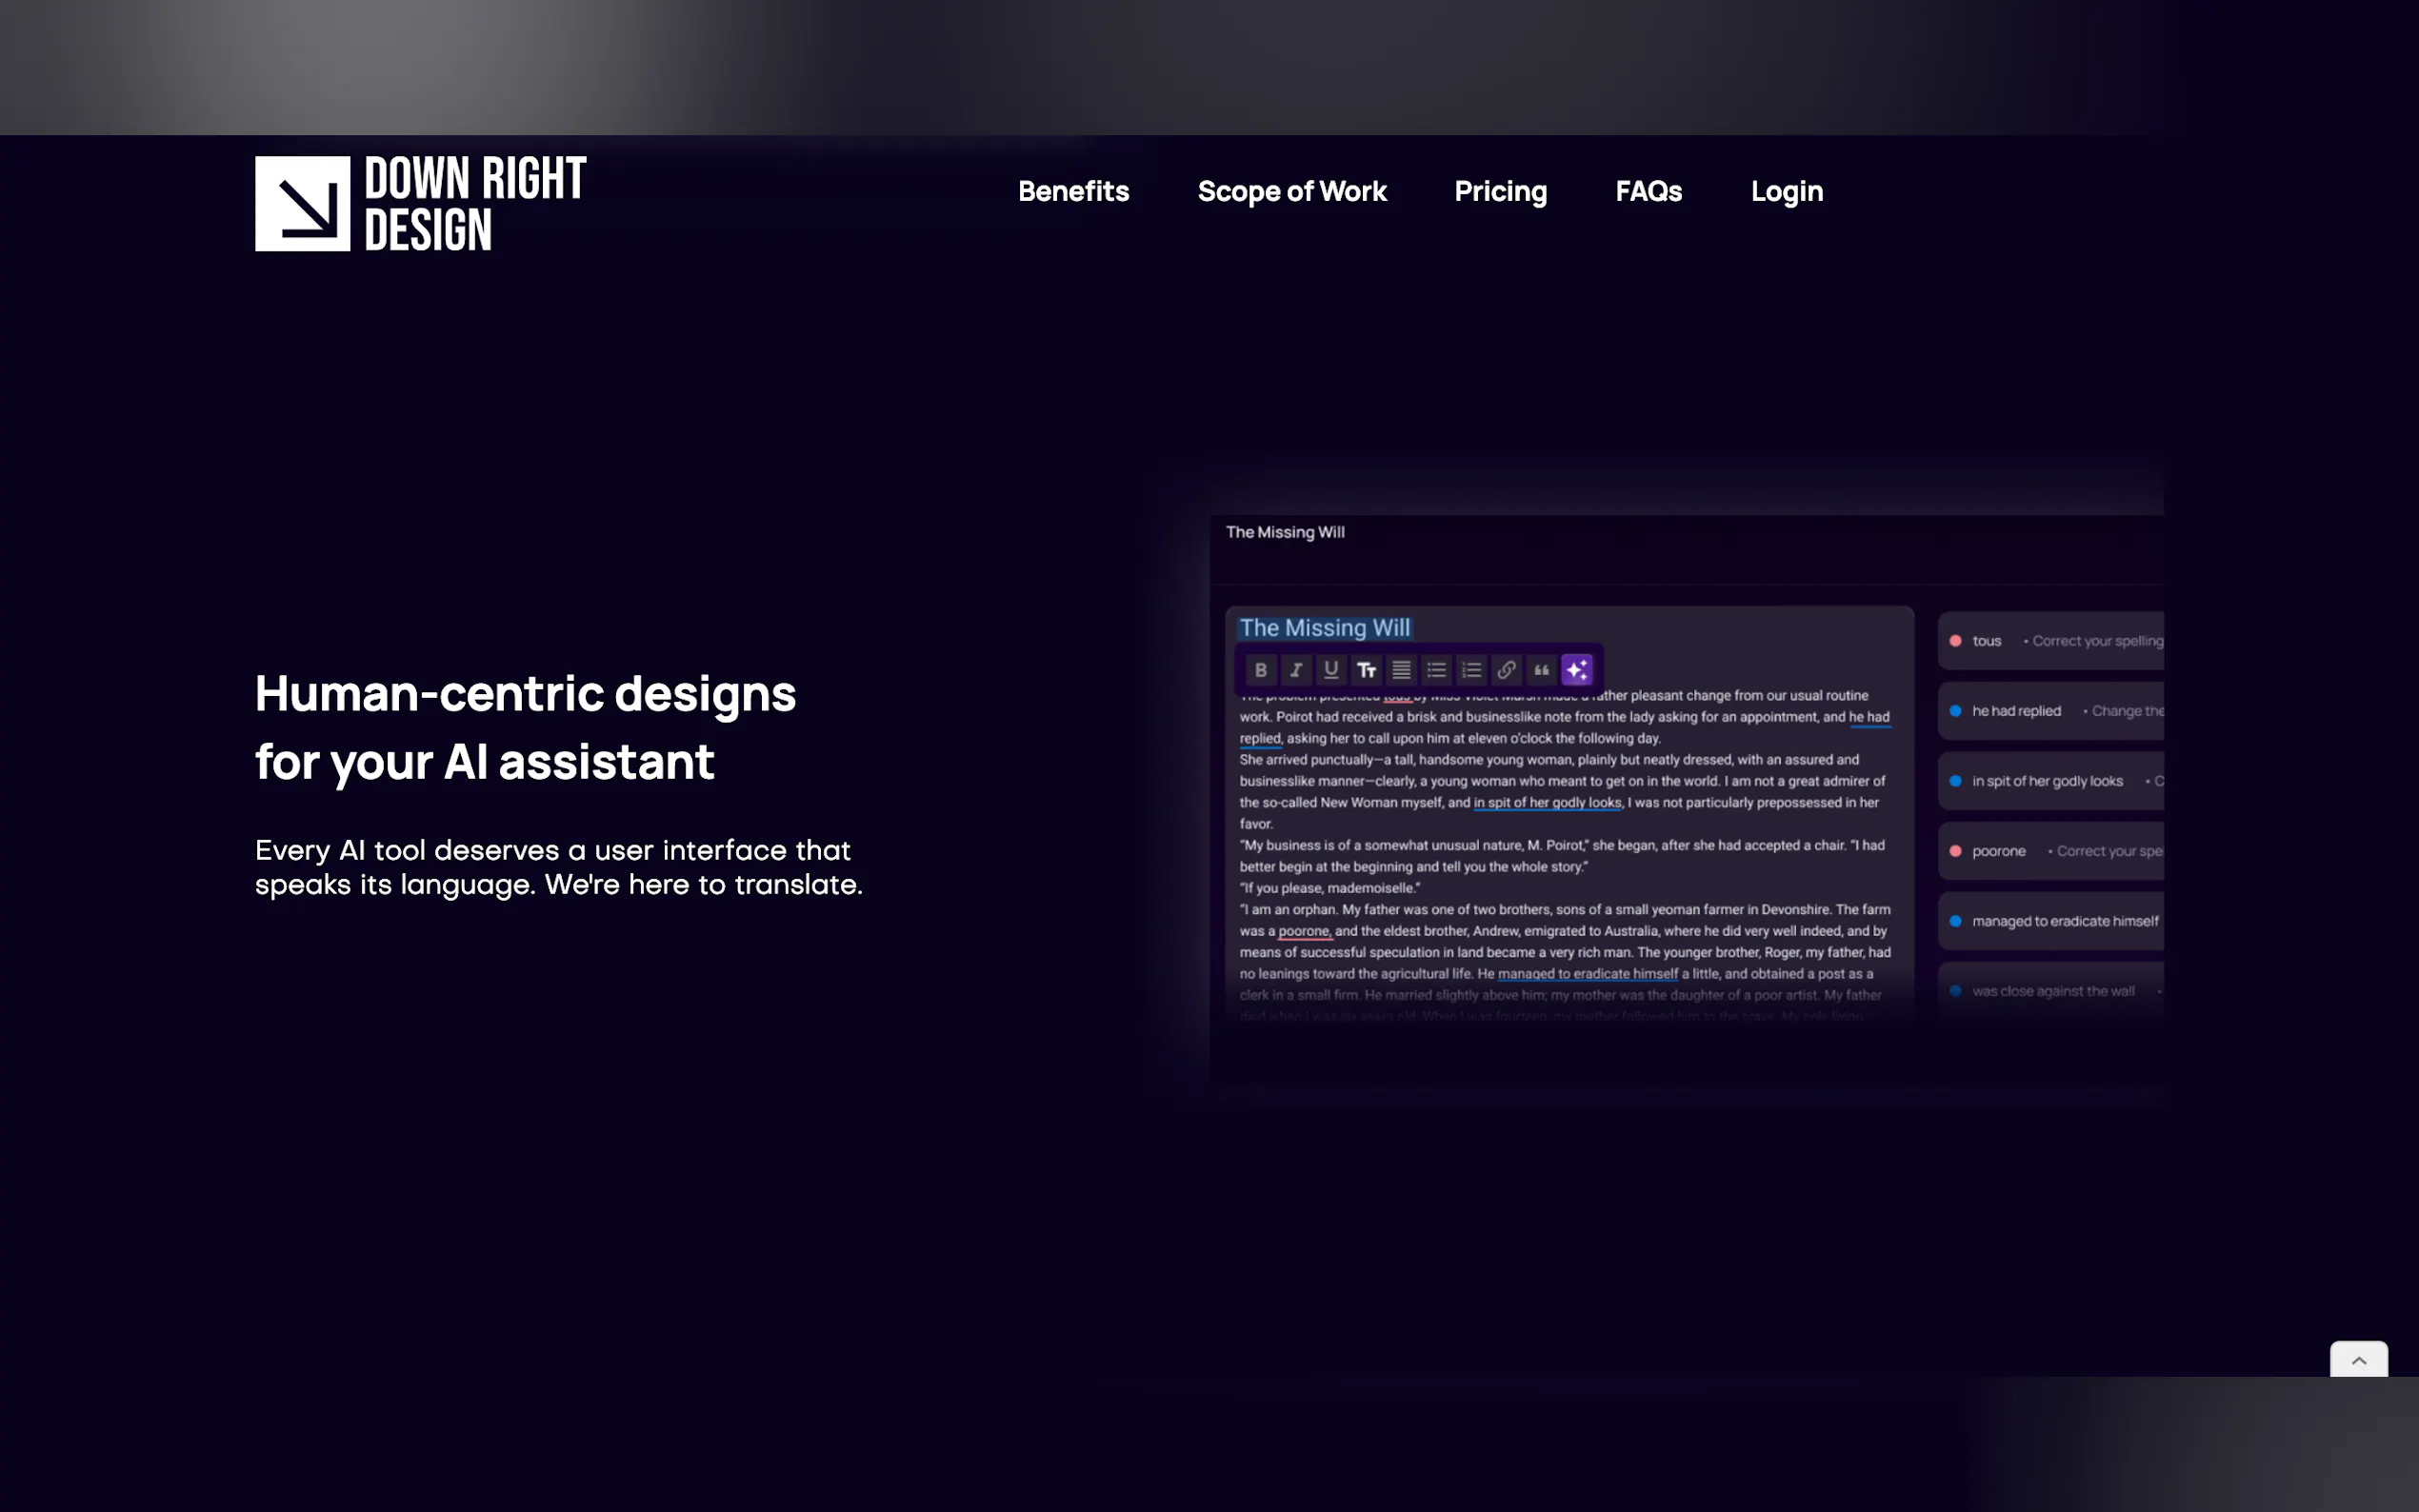Toggle underline in the editor toolbar

click(x=1331, y=670)
